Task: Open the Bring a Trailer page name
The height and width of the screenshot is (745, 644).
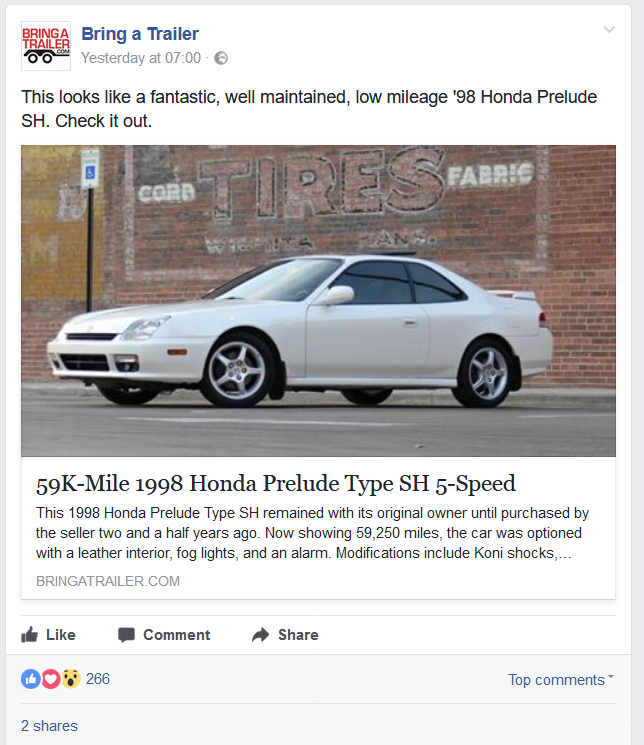Action: click(x=140, y=34)
